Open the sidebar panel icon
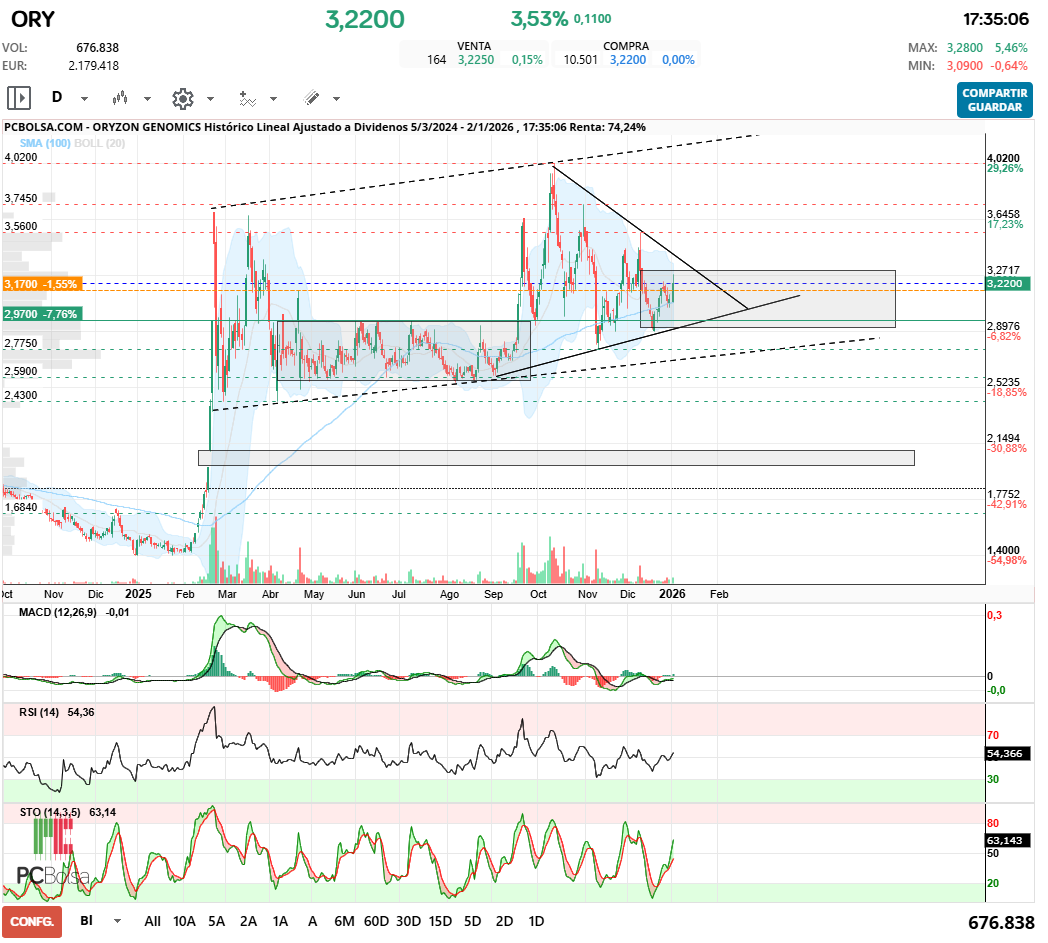This screenshot has width=1048, height=943. (18, 98)
